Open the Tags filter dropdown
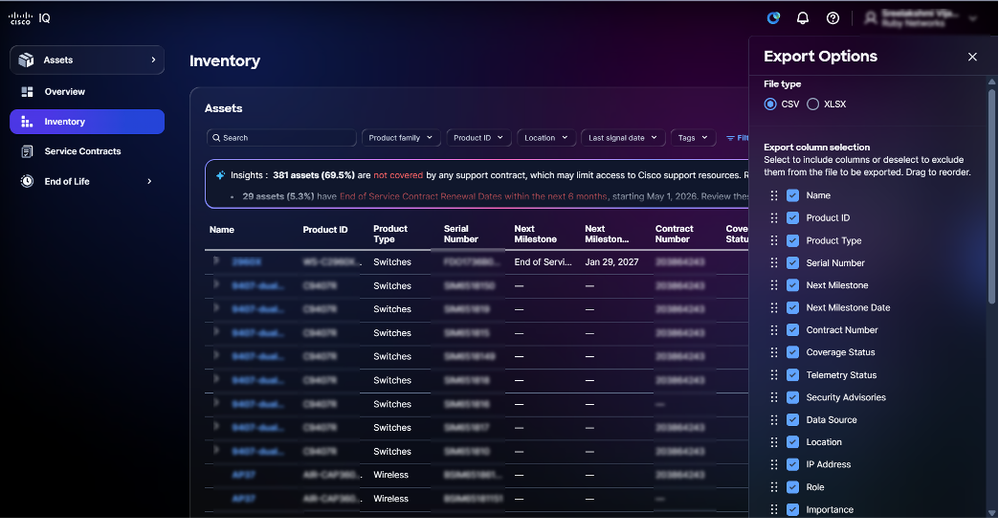 coord(693,138)
